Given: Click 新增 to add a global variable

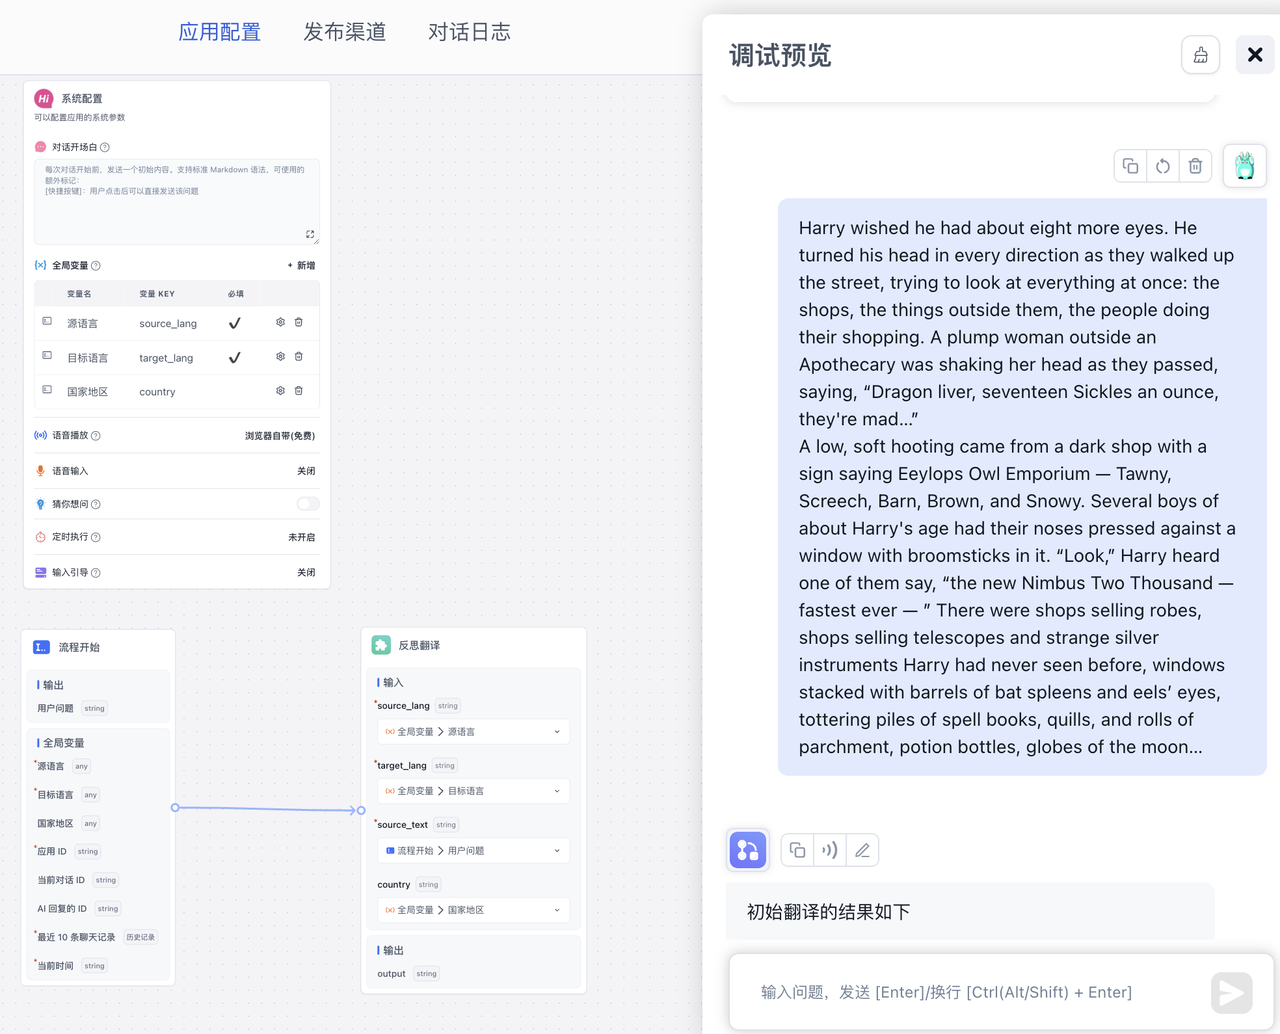Looking at the screenshot, I should [x=301, y=266].
